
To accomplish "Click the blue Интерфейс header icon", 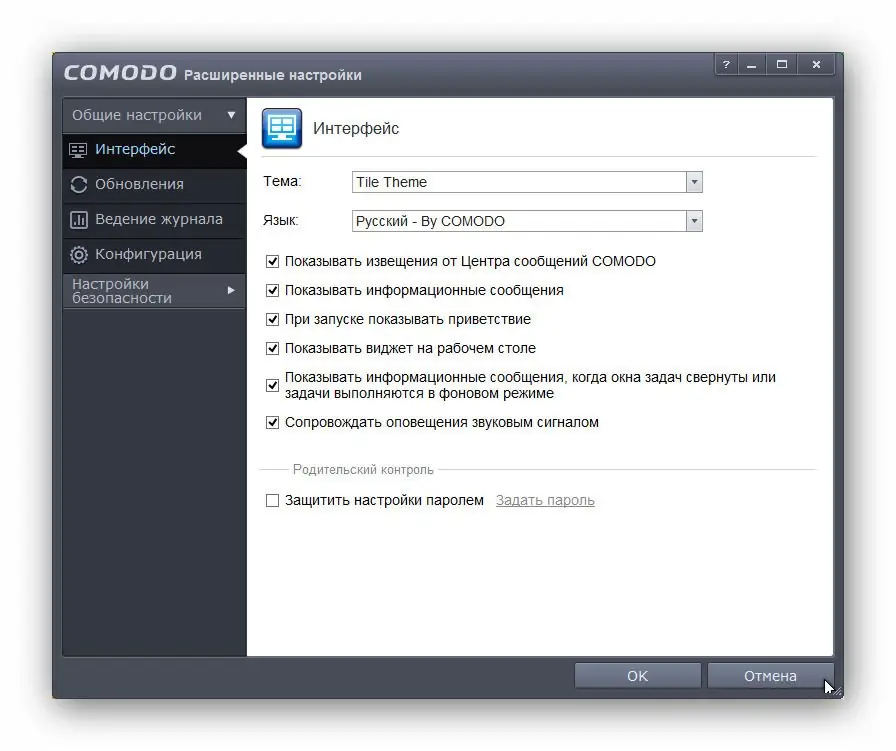I will coord(281,128).
